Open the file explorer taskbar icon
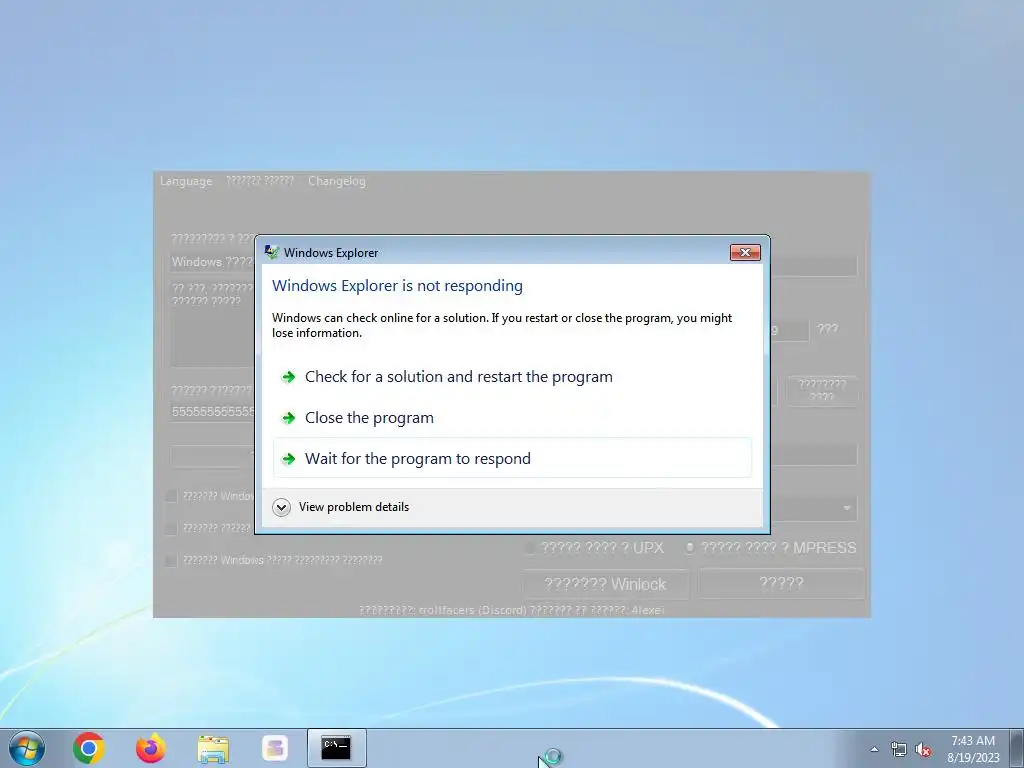Screen dimensions: 1024x768 (x=213, y=748)
